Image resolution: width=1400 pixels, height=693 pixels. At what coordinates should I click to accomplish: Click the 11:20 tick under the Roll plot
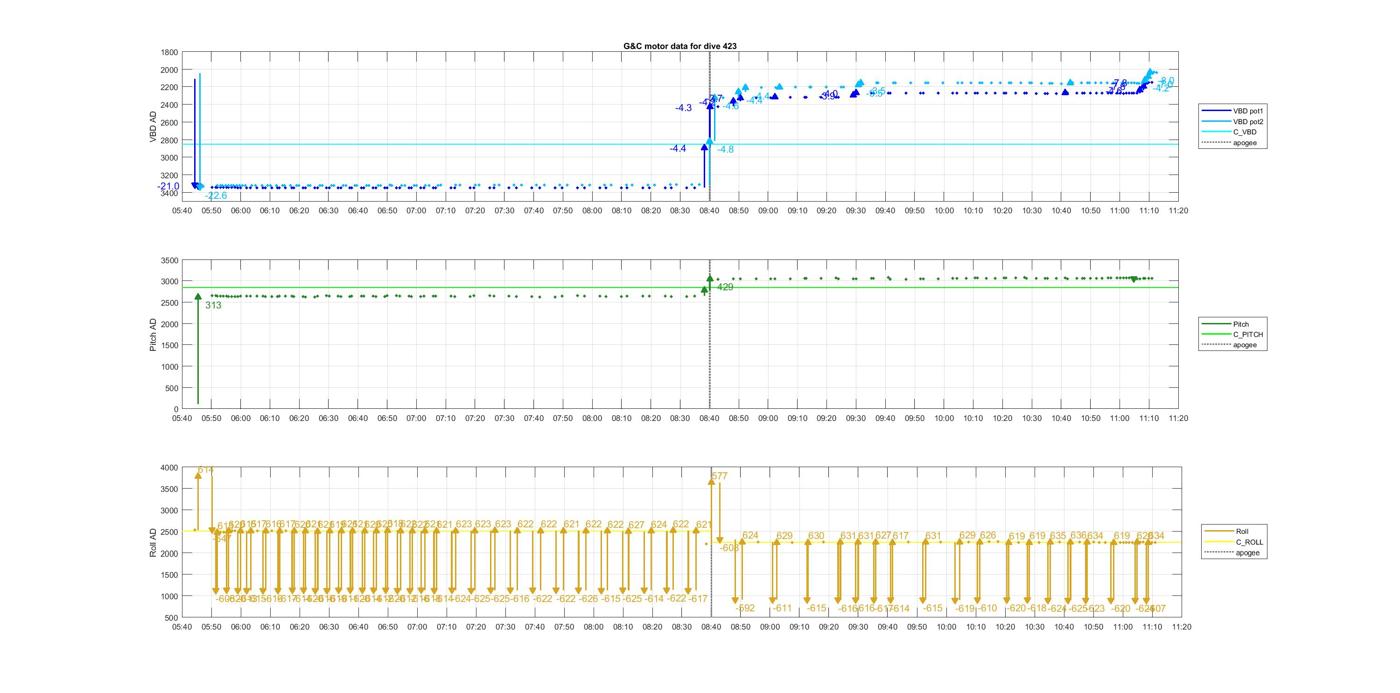1180,627
